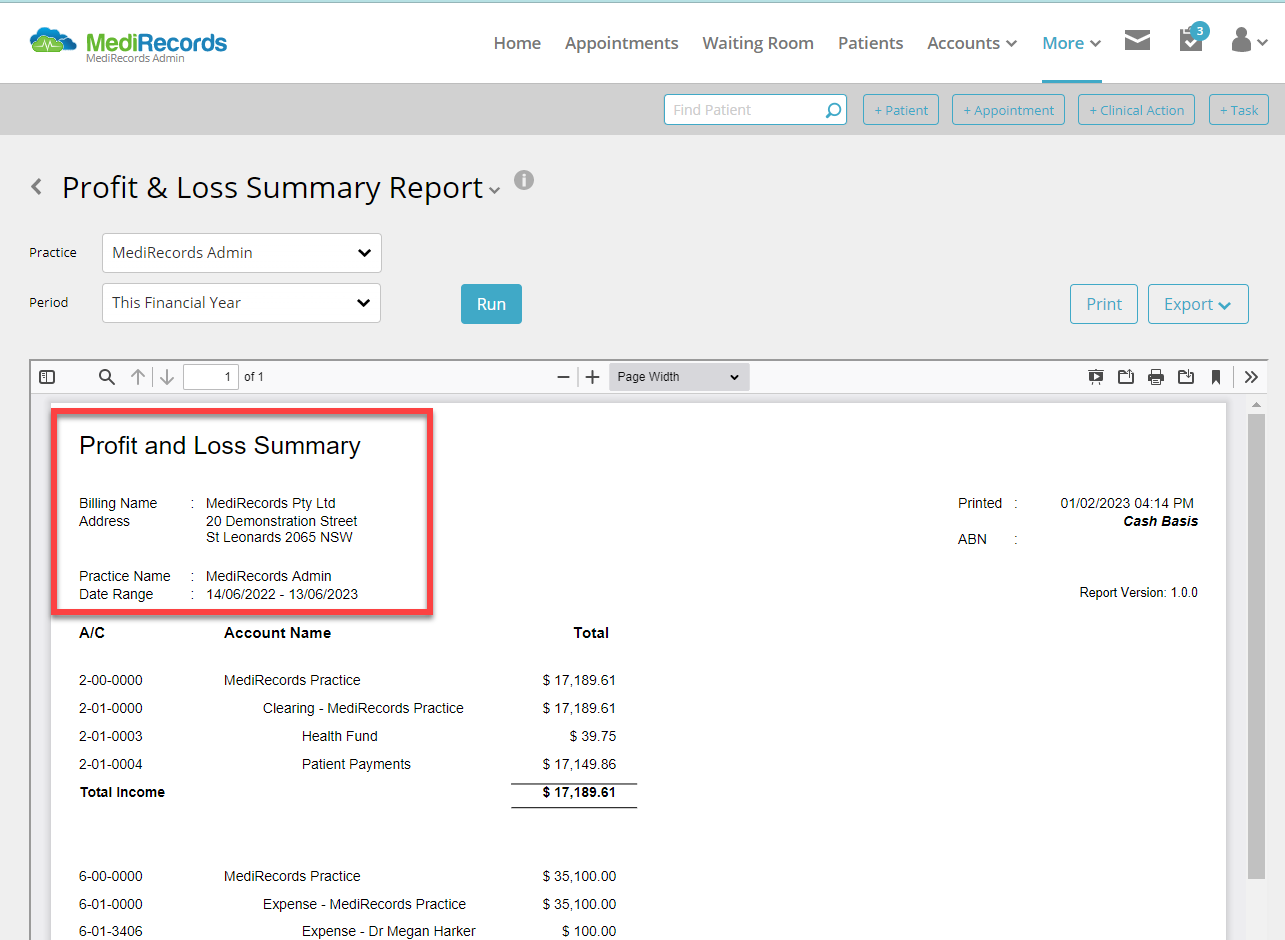Zoom out using the minus icon
1285x940 pixels.
563,377
